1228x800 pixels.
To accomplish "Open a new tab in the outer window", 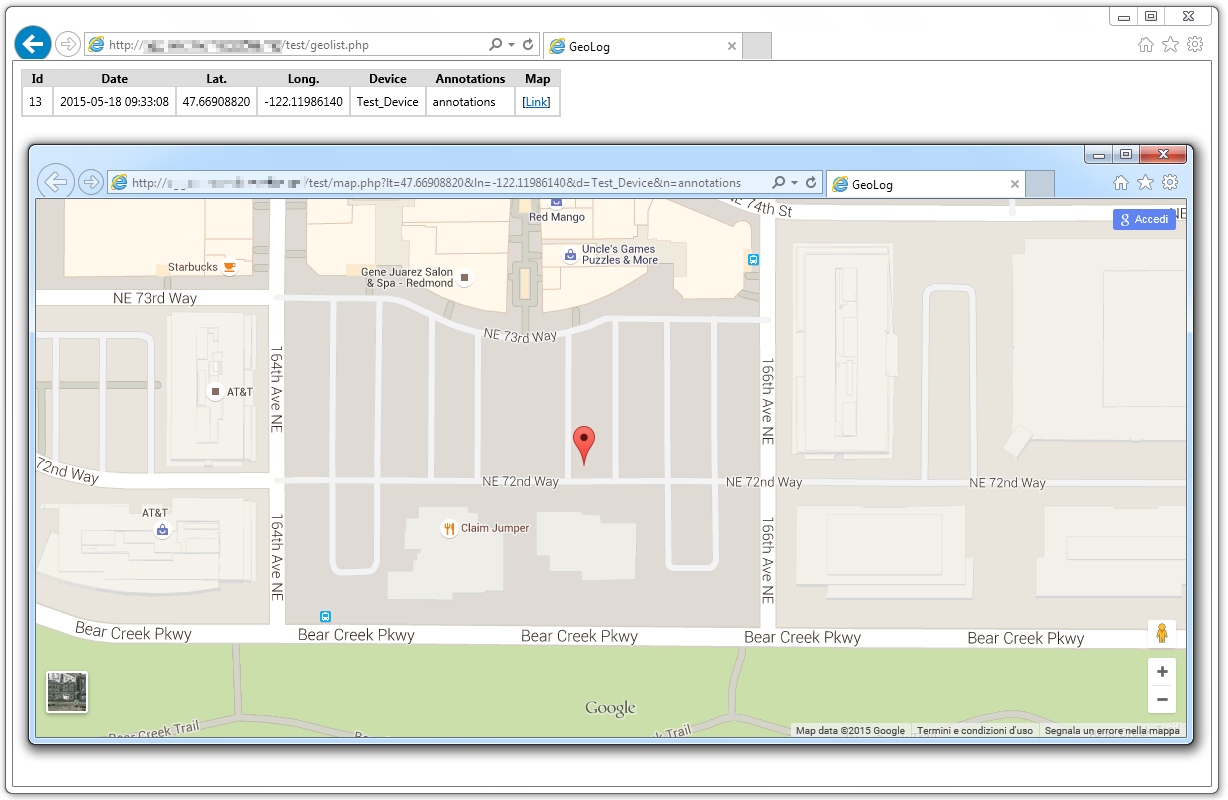I will point(757,46).
